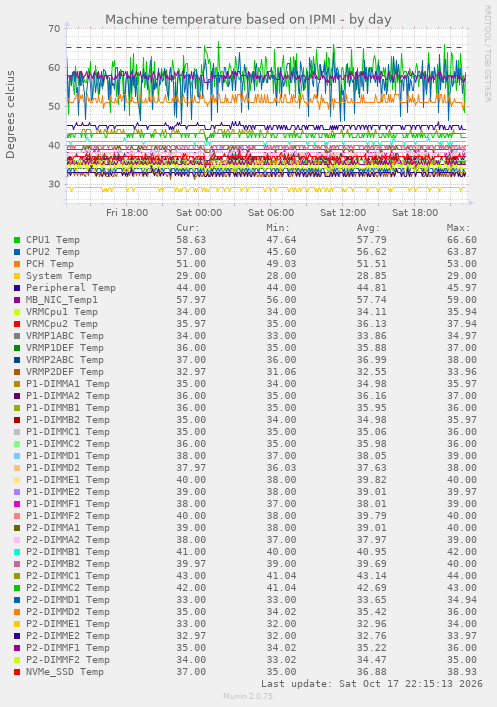The height and width of the screenshot is (707, 497).
Task: Click the P1-DIMMF1 Temp magenta legend swatch
Action: point(17,504)
